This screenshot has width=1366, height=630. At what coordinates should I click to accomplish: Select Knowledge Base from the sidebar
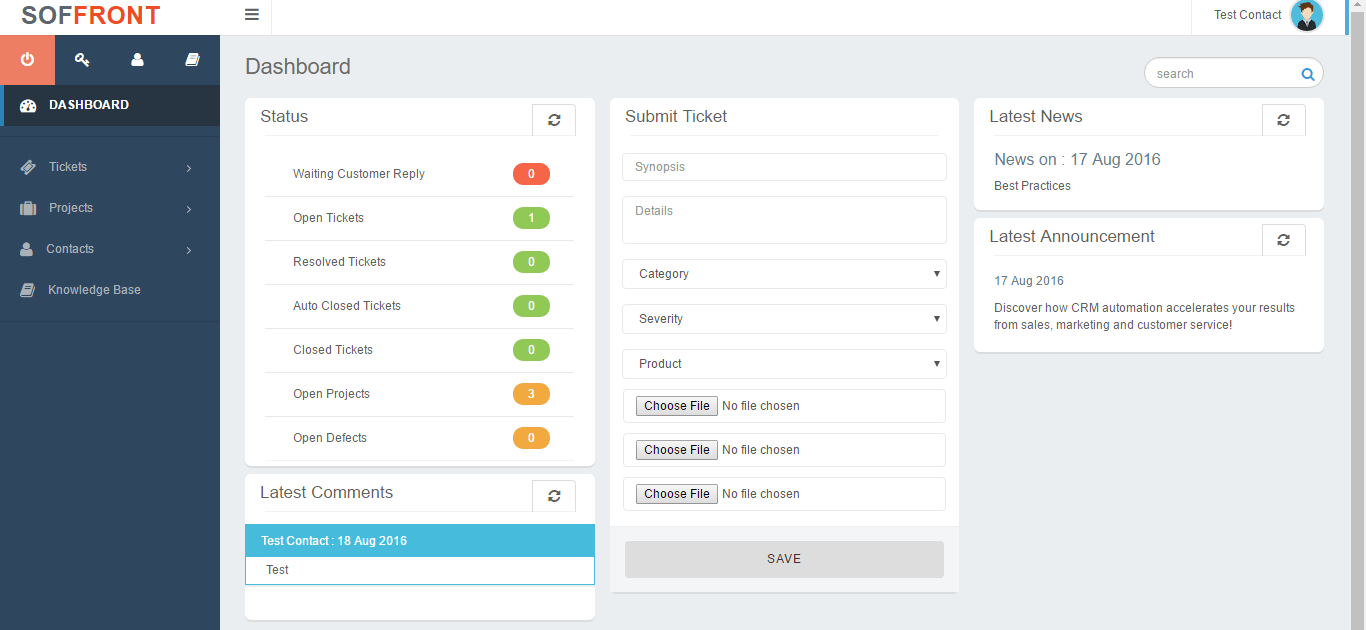[94, 289]
